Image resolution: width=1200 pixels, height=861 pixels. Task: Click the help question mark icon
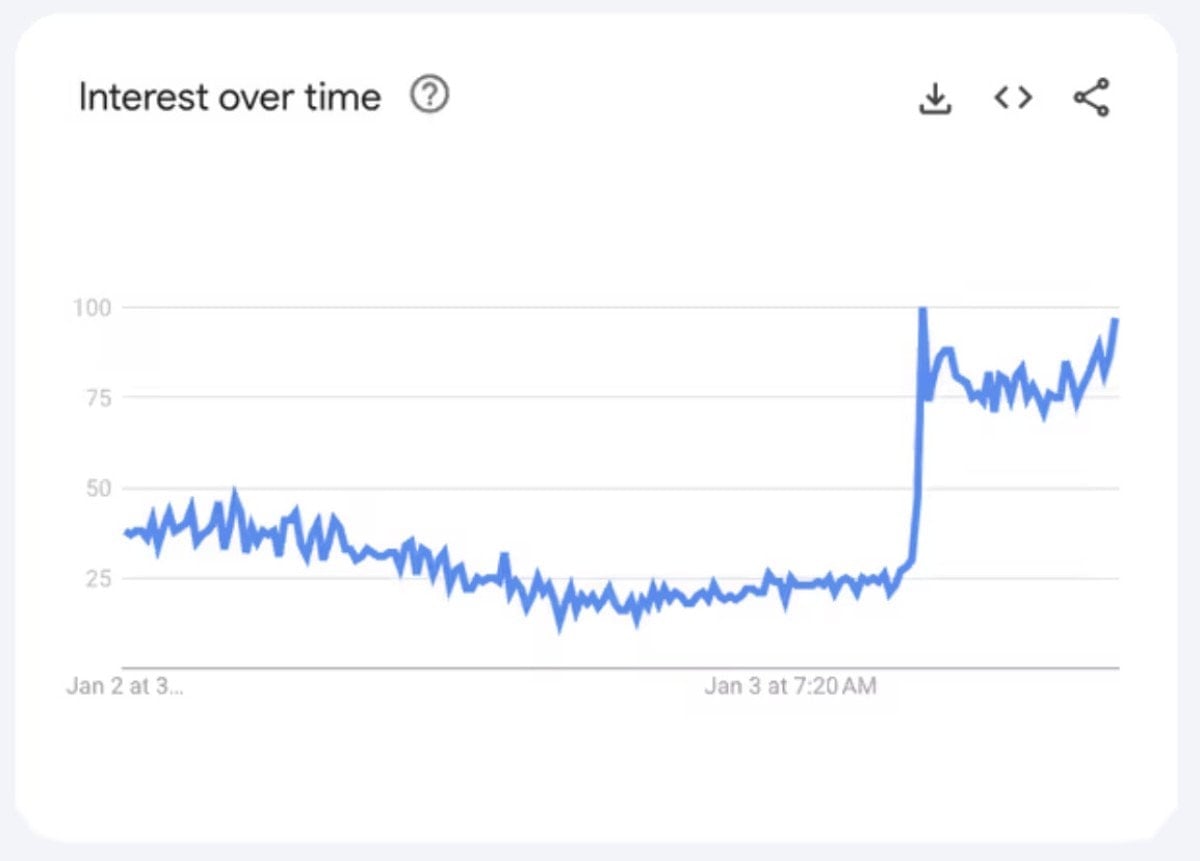point(430,96)
